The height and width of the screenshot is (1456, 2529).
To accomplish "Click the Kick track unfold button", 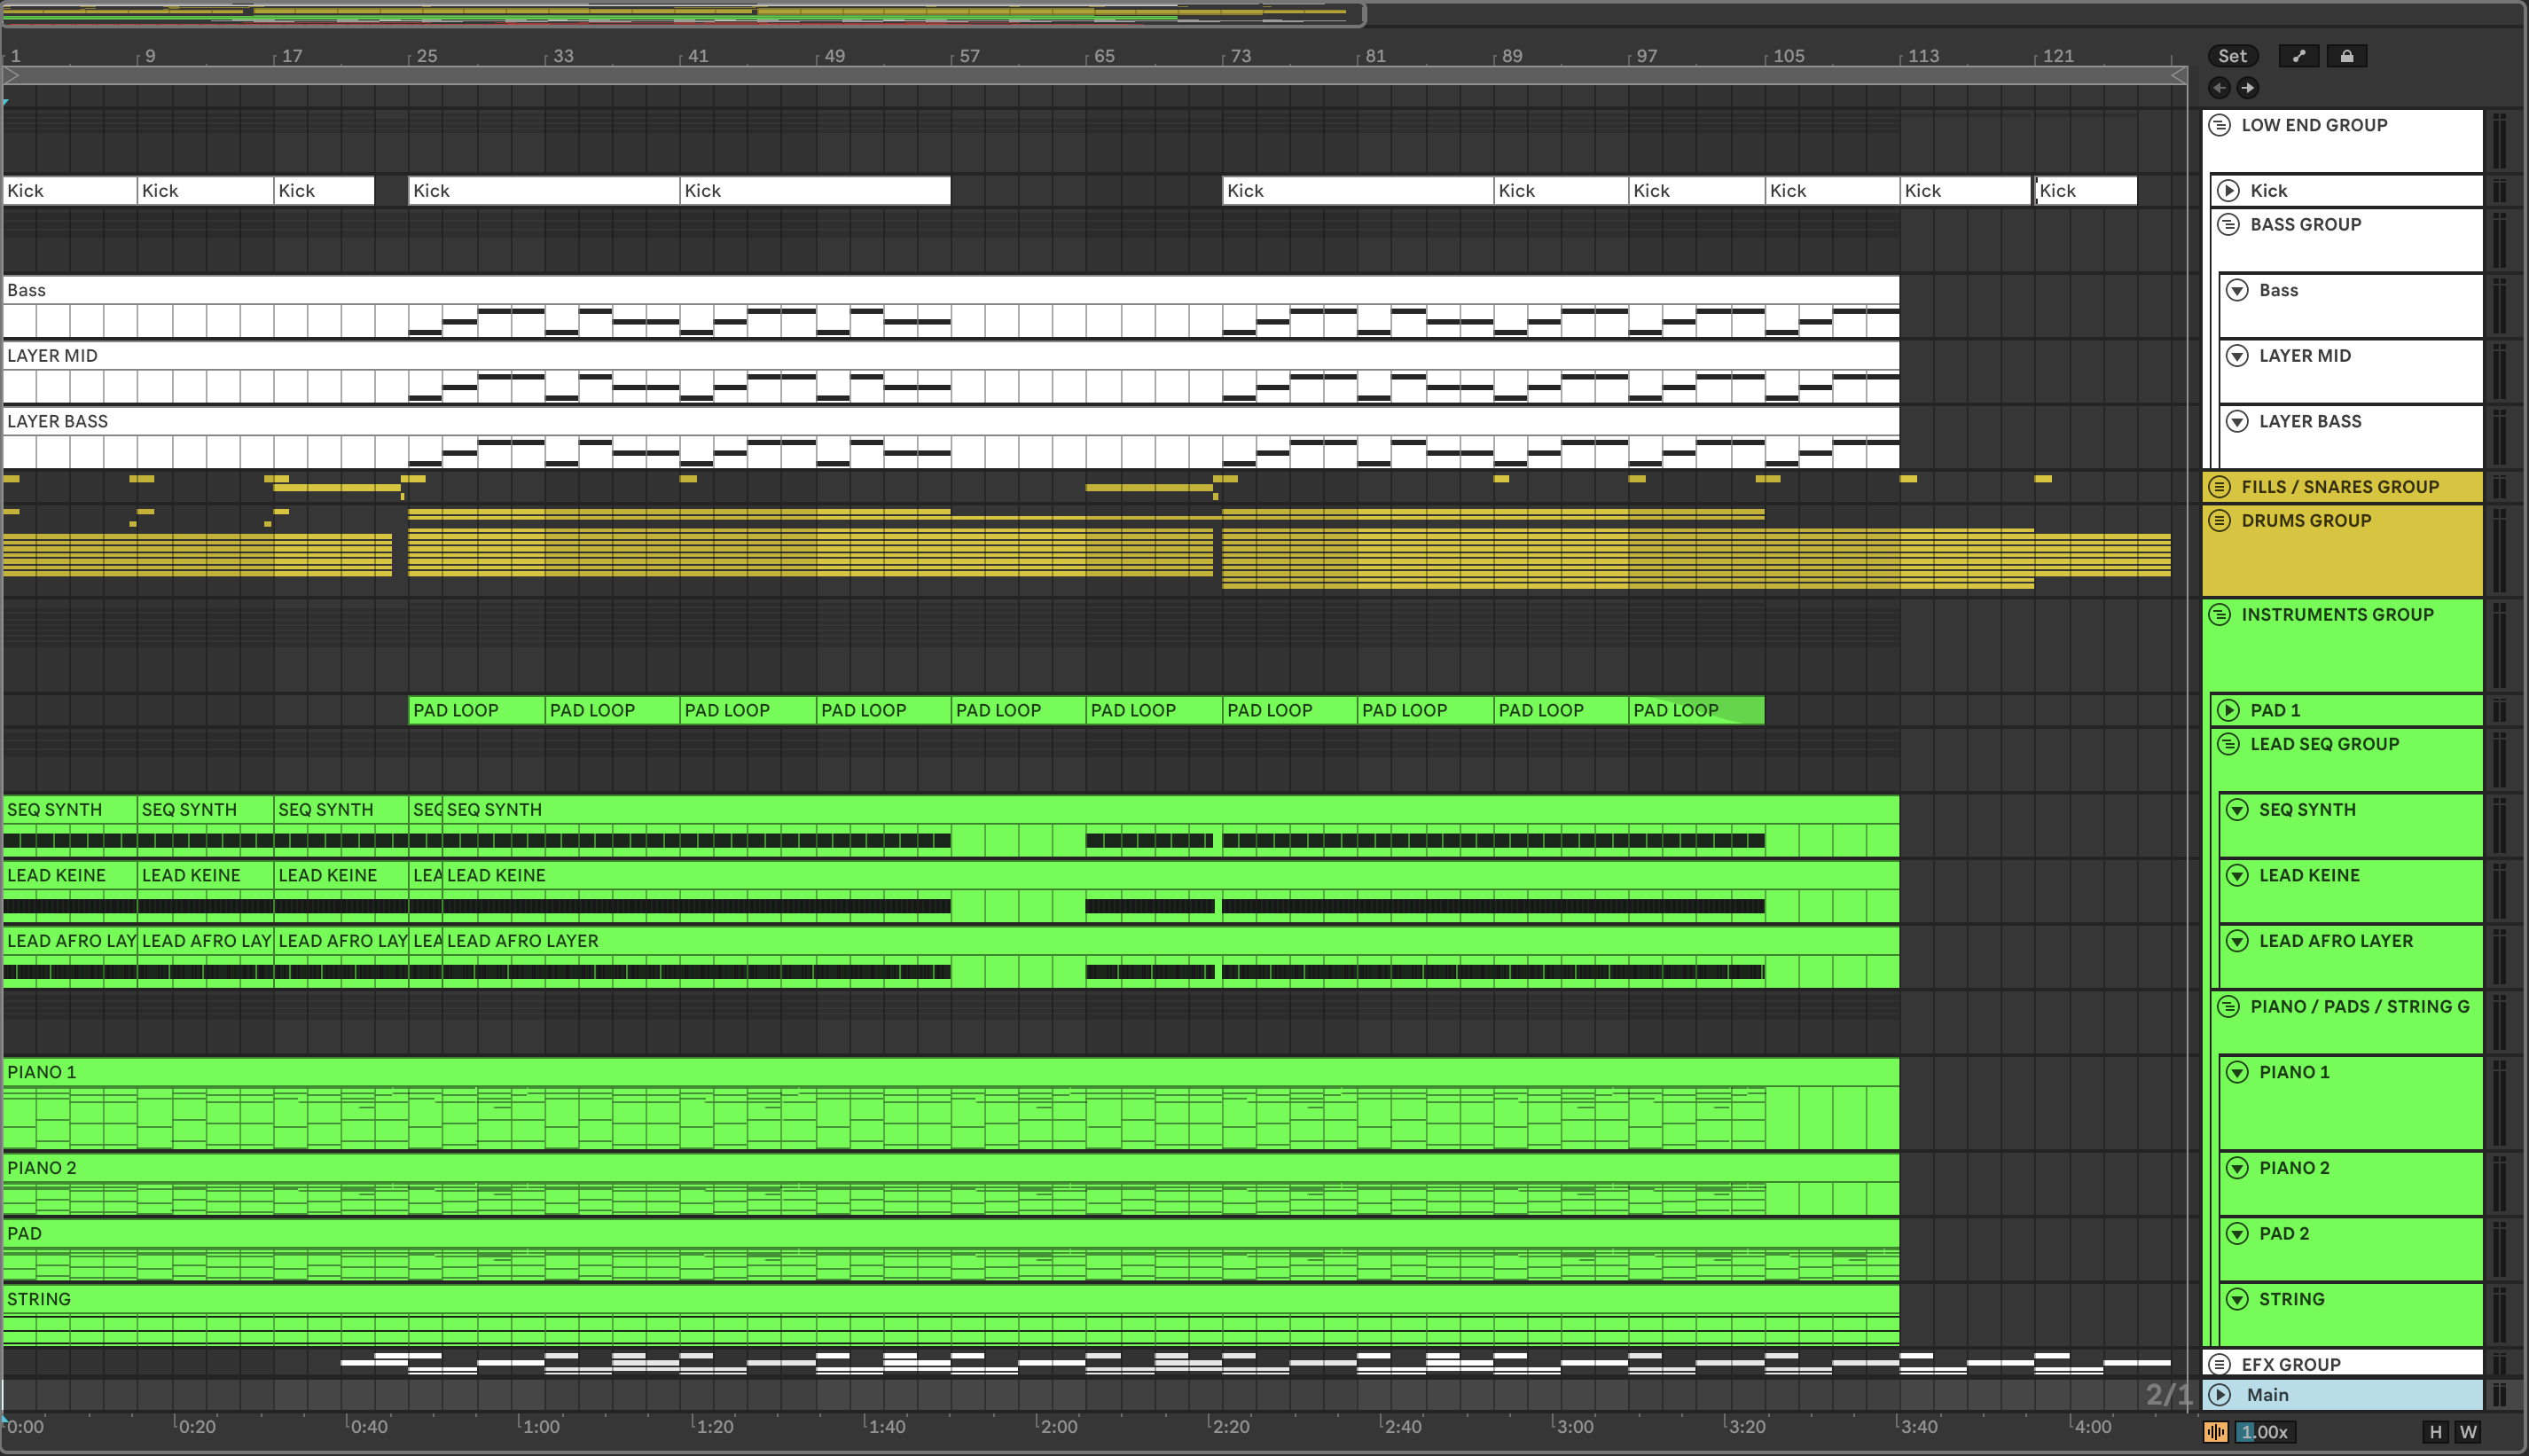I will point(2228,190).
